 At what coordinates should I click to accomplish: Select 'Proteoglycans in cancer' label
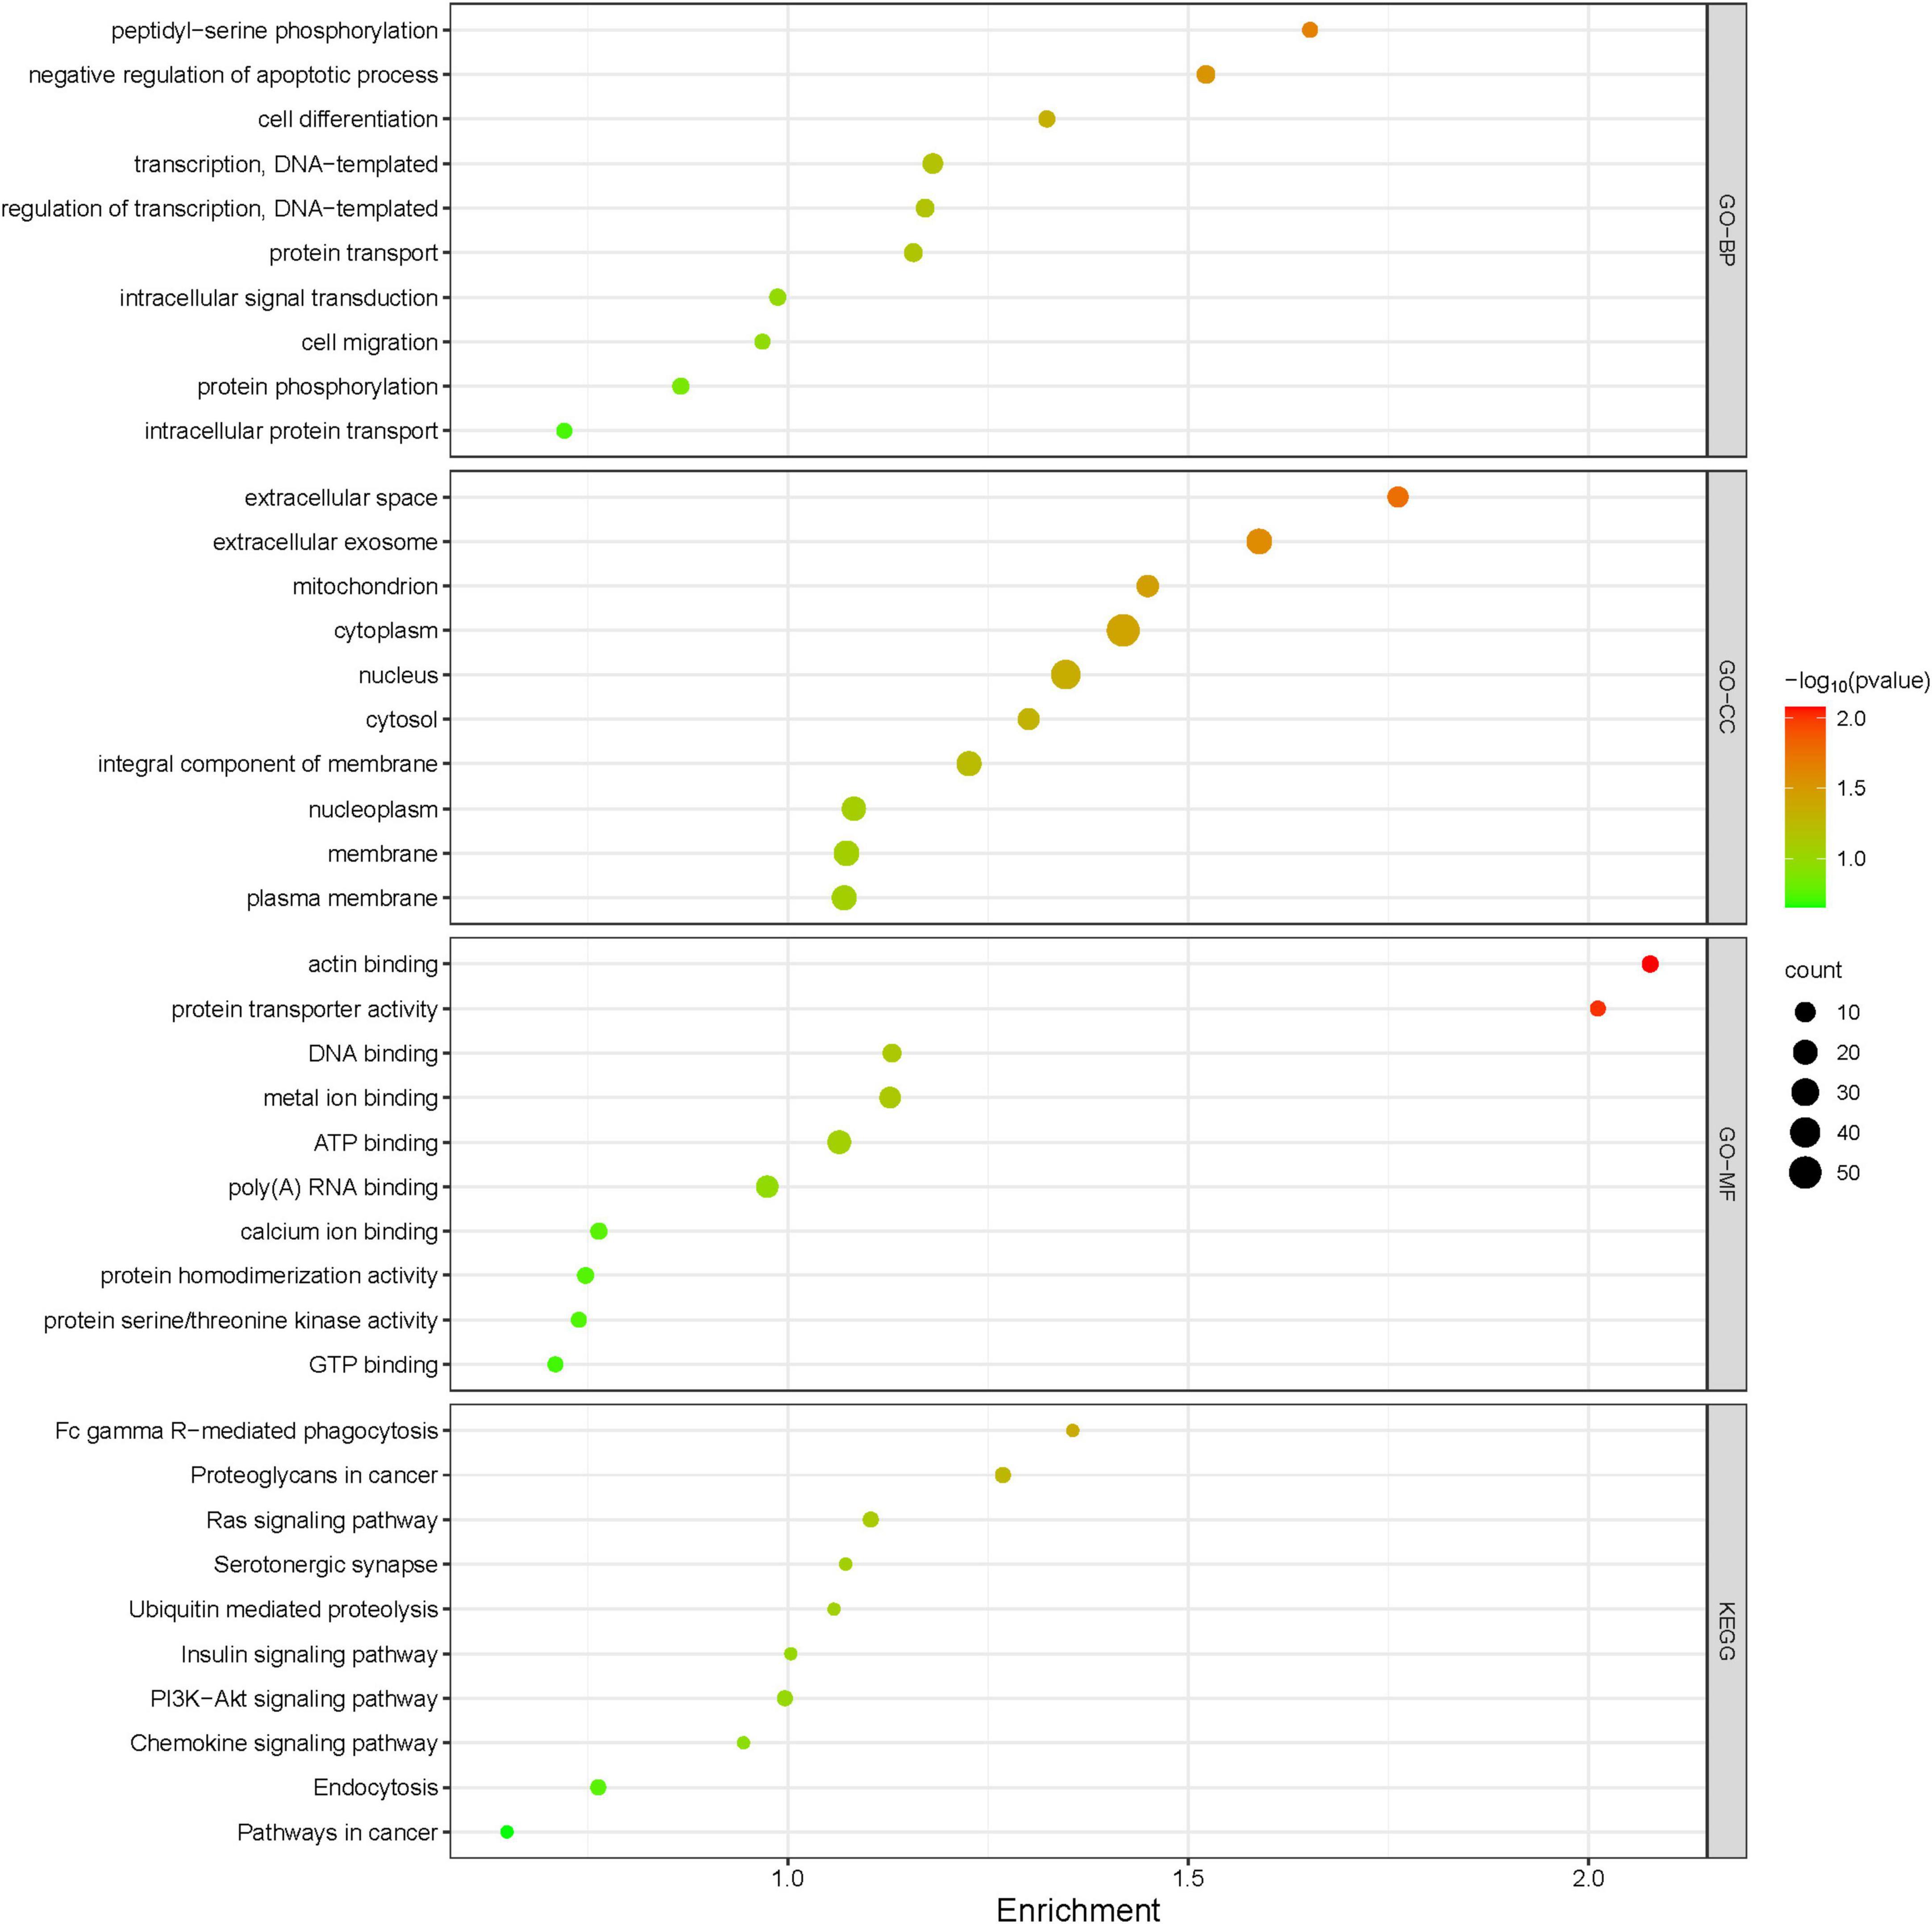click(314, 1475)
